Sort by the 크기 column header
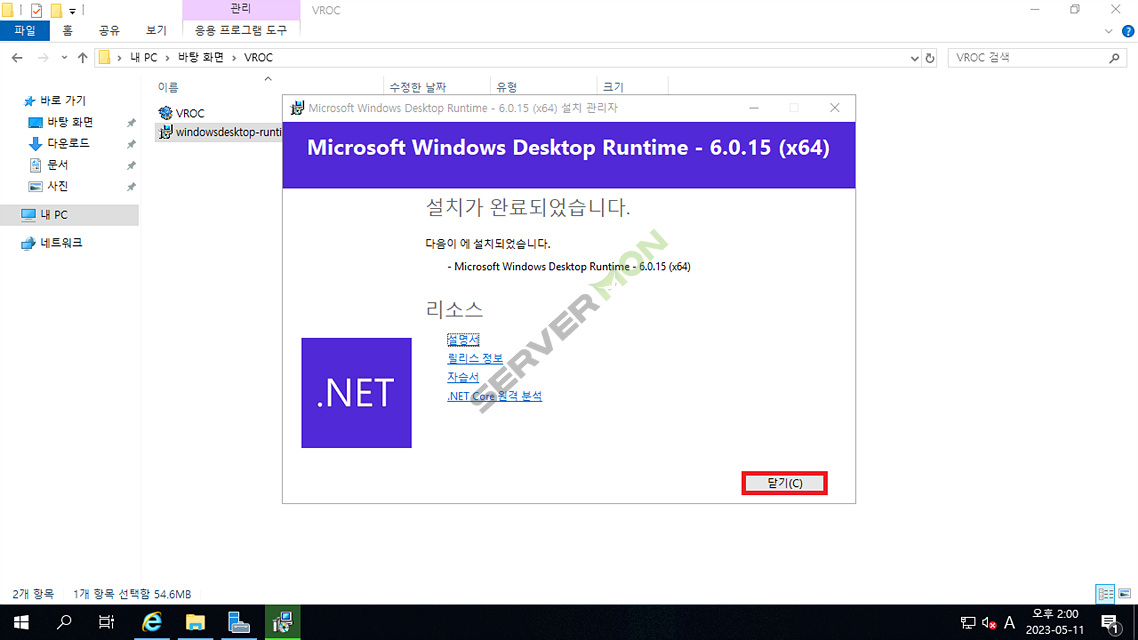 click(613, 87)
